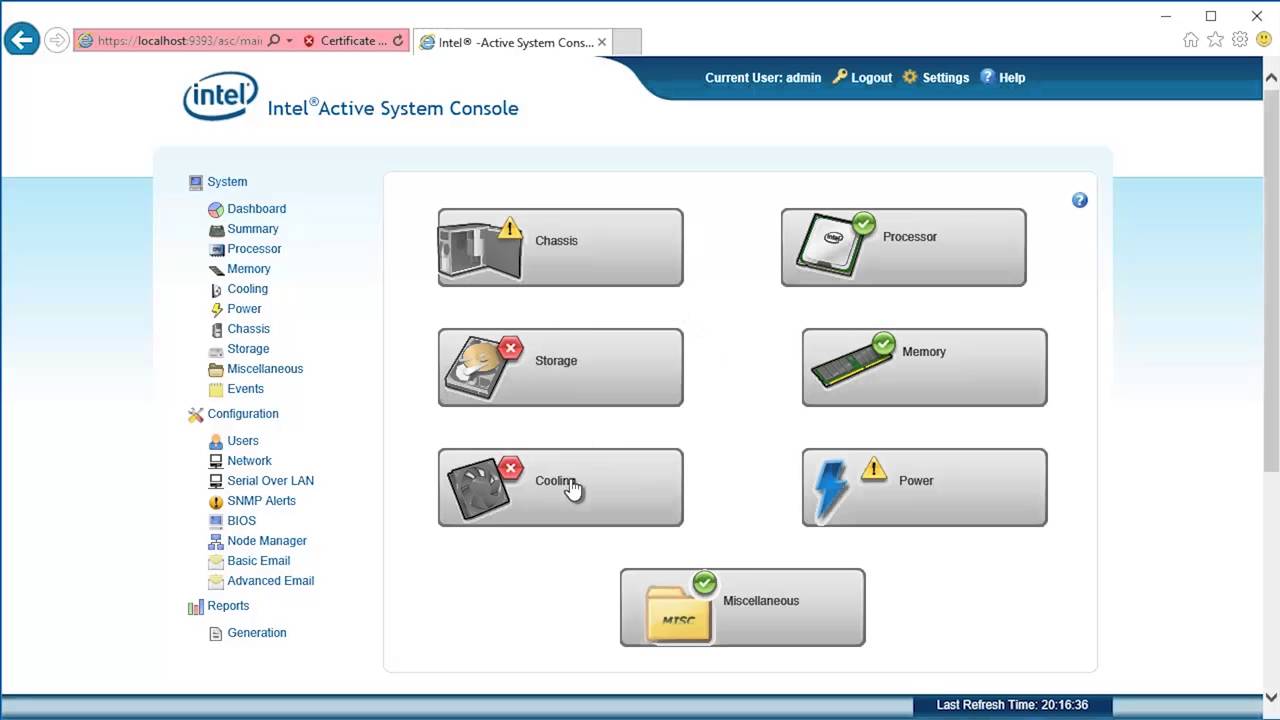
Task: Click the browser back arrow button
Action: 21,40
